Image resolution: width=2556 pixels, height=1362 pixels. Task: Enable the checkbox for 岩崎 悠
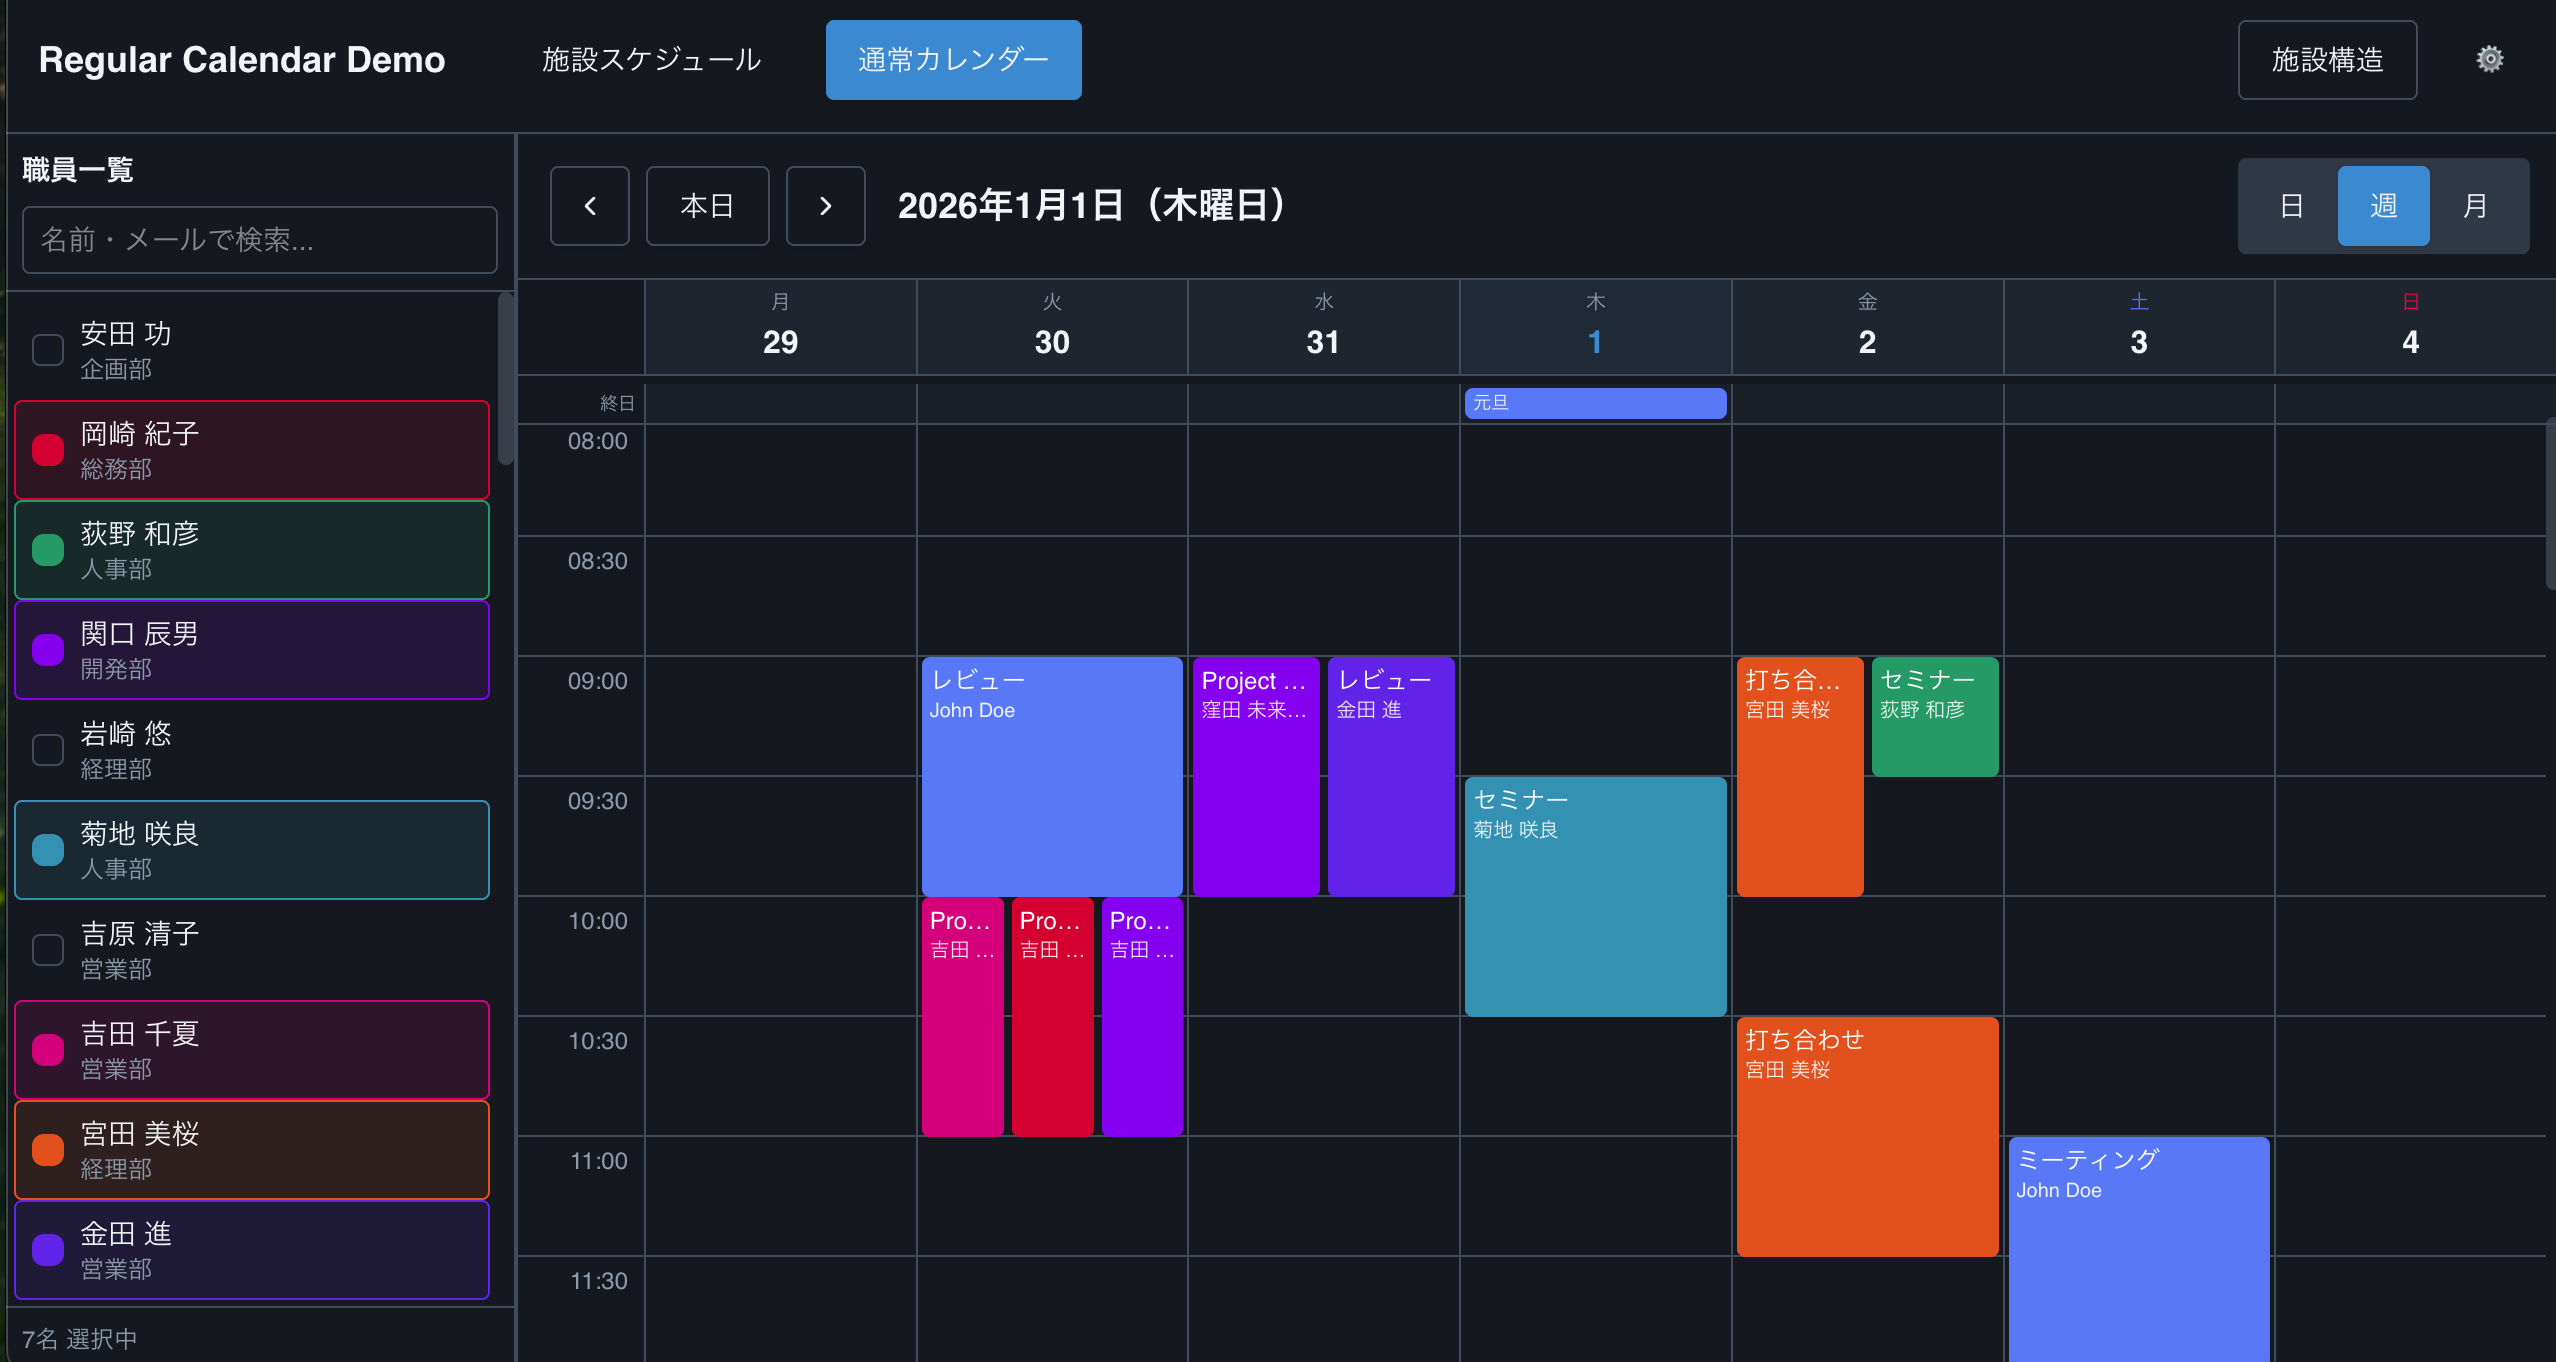[47, 749]
